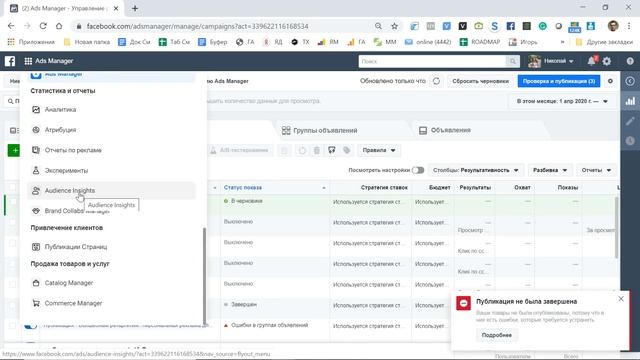The width and height of the screenshot is (640, 360).
Task: Open the Ads Manager apps grid menu
Action: pos(28,61)
